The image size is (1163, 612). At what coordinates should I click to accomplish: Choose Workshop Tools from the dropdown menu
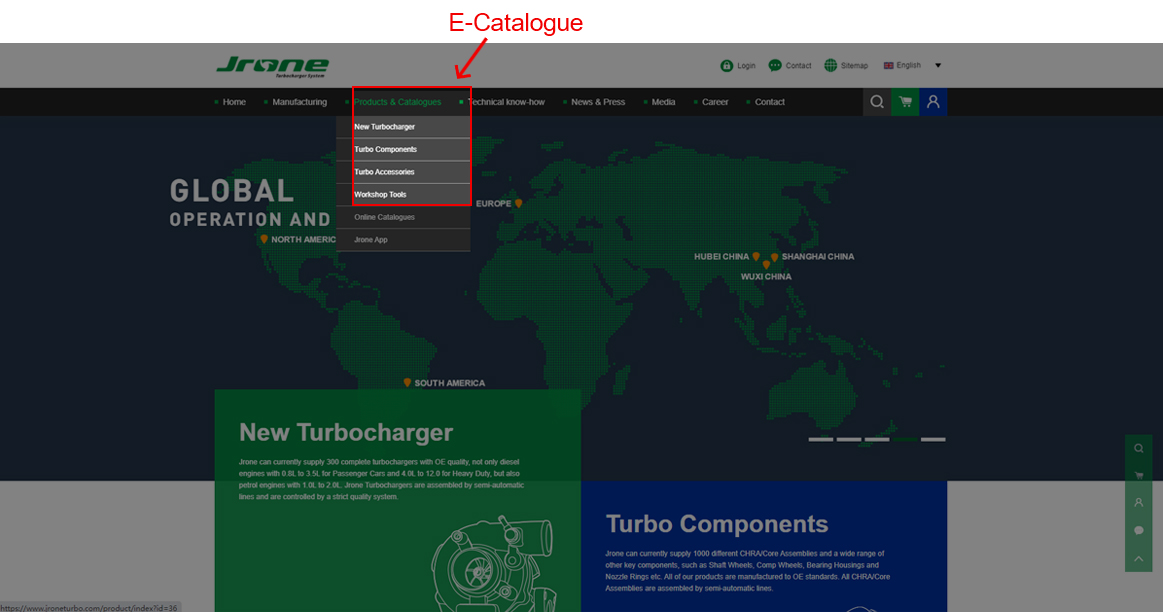403,194
